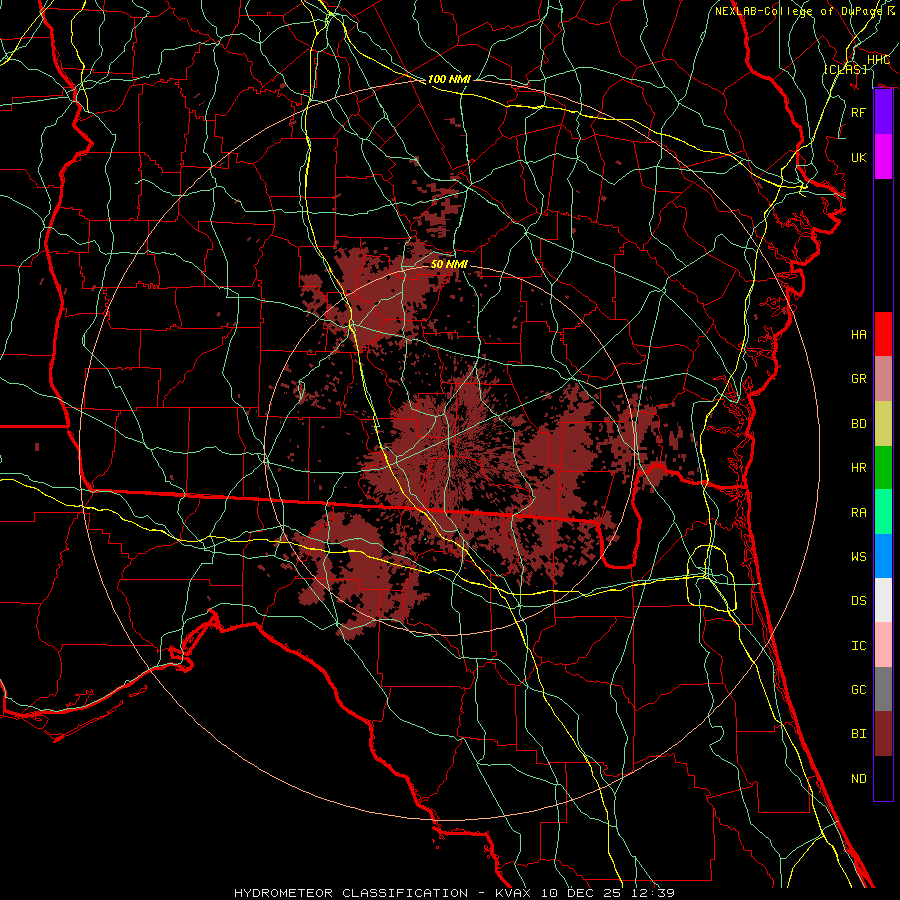Click the 'RA' legend label
The height and width of the screenshot is (900, 900).
click(859, 513)
